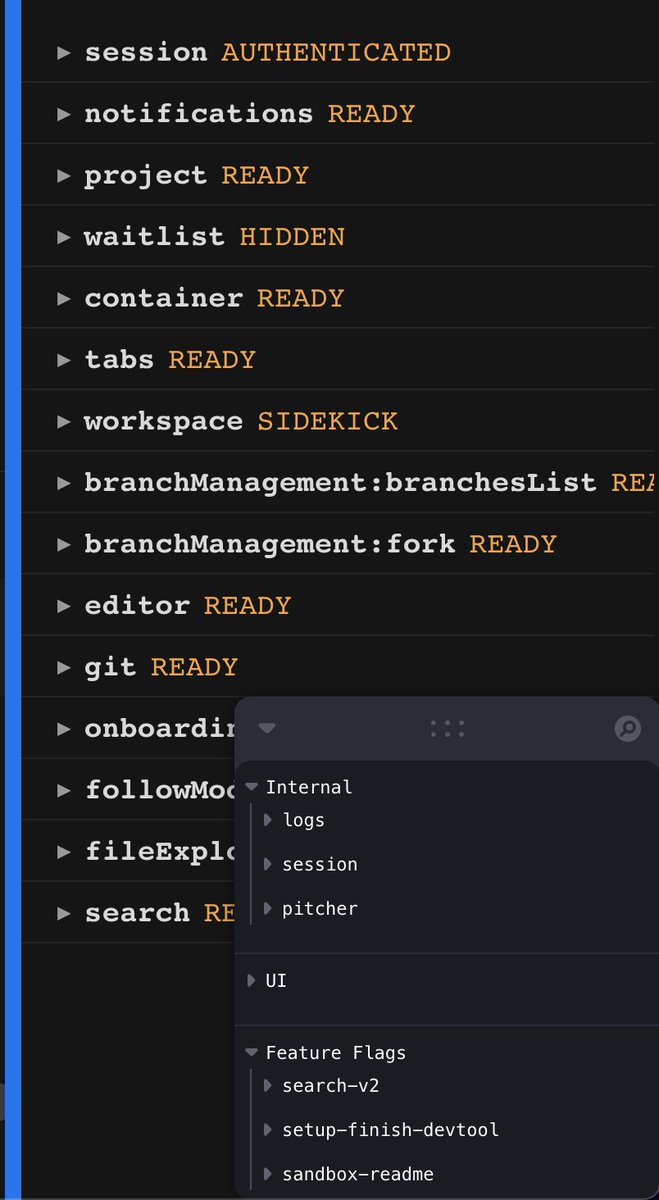The image size is (659, 1200).
Task: Click READY status next to branchManagement:fork
Action: (513, 544)
